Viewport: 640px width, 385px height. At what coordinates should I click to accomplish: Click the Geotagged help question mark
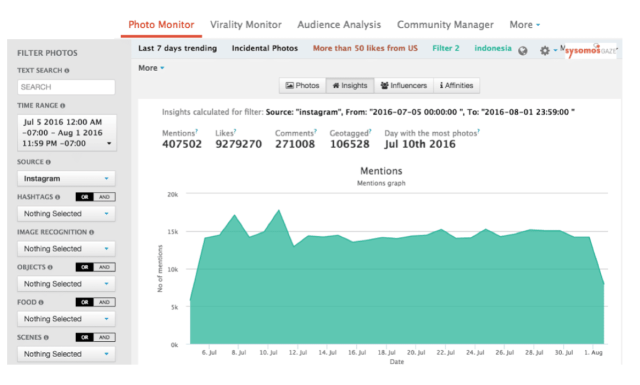[x=370, y=131]
